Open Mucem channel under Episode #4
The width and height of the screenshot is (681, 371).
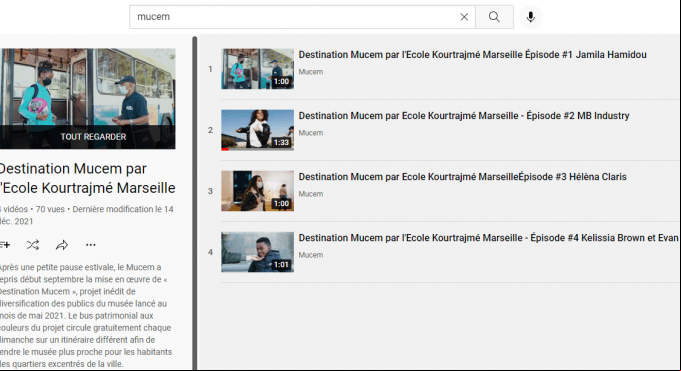(x=311, y=255)
